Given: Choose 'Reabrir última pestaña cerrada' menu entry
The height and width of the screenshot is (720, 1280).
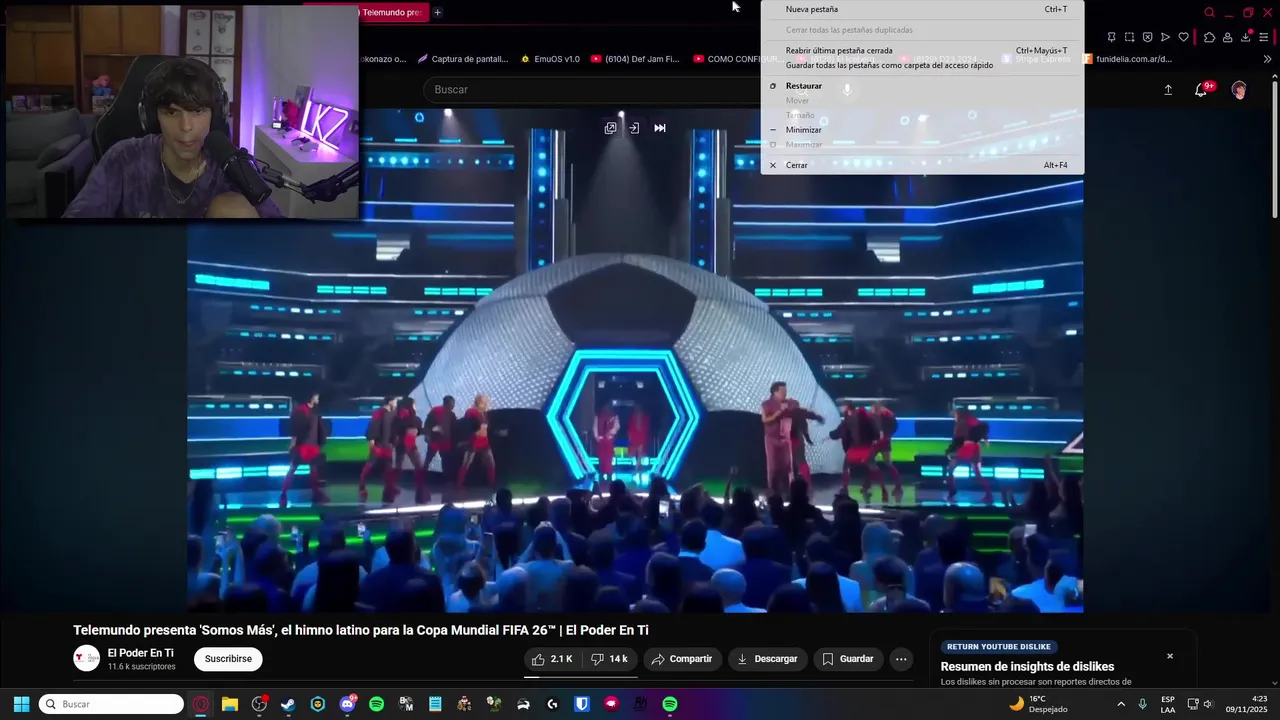Looking at the screenshot, I should click(x=922, y=50).
